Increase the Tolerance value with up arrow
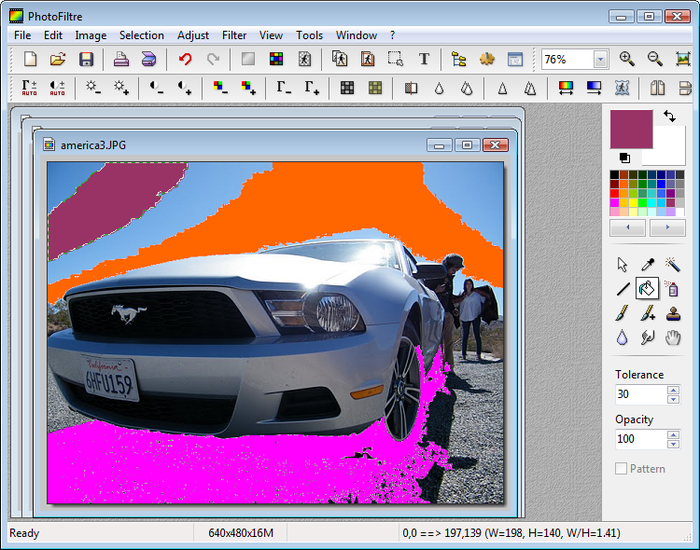The image size is (700, 550). (x=672, y=389)
